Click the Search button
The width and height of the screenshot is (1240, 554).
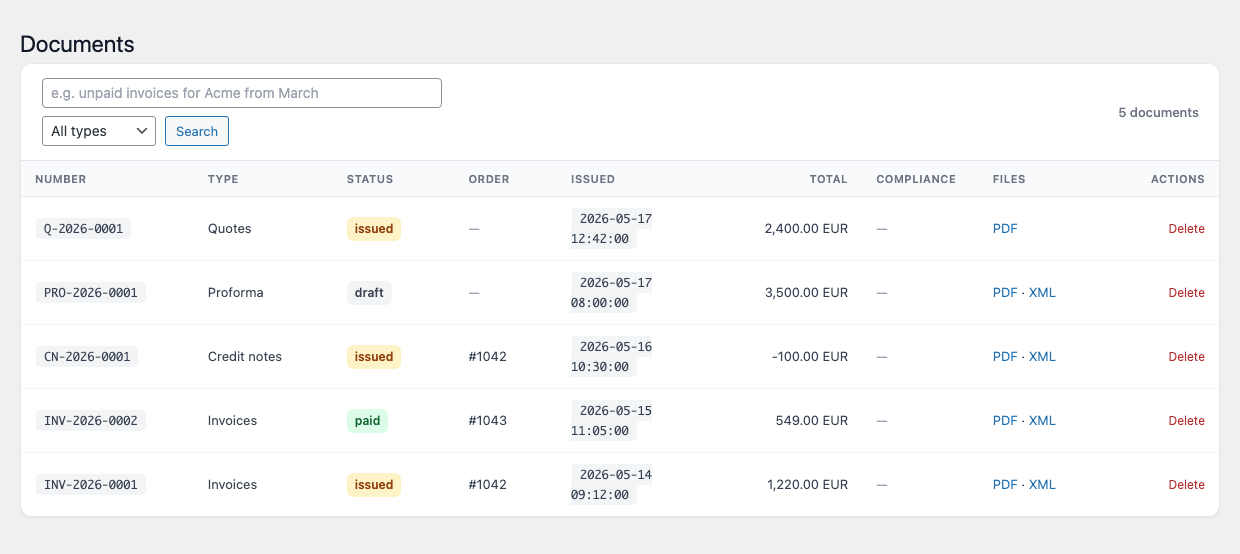click(197, 131)
